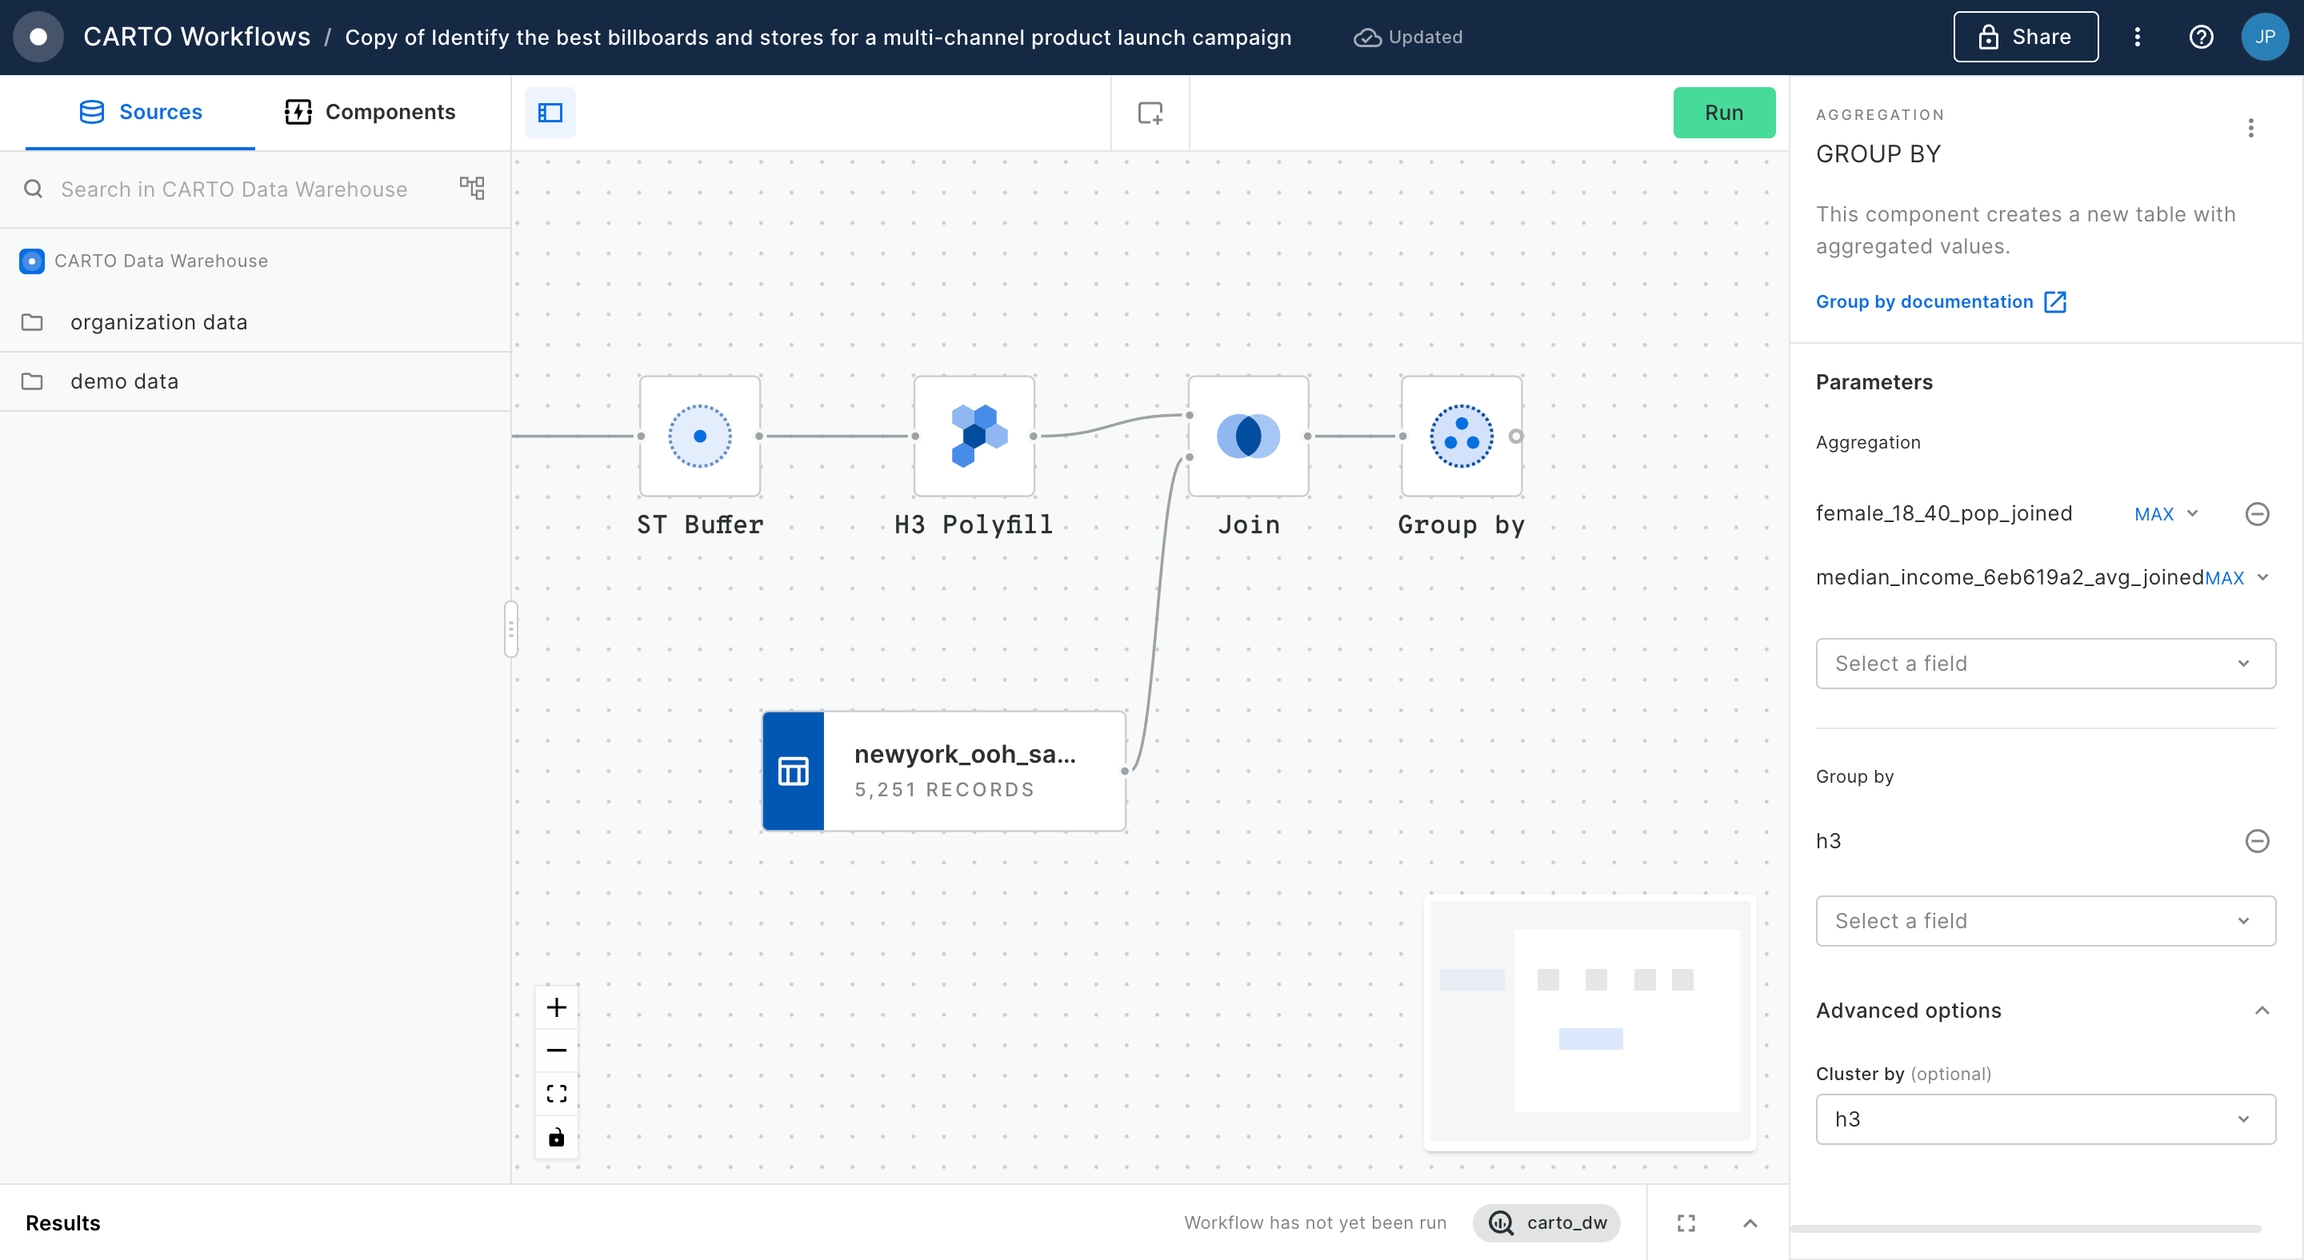
Task: Expand the organization data folder
Action: coord(255,322)
